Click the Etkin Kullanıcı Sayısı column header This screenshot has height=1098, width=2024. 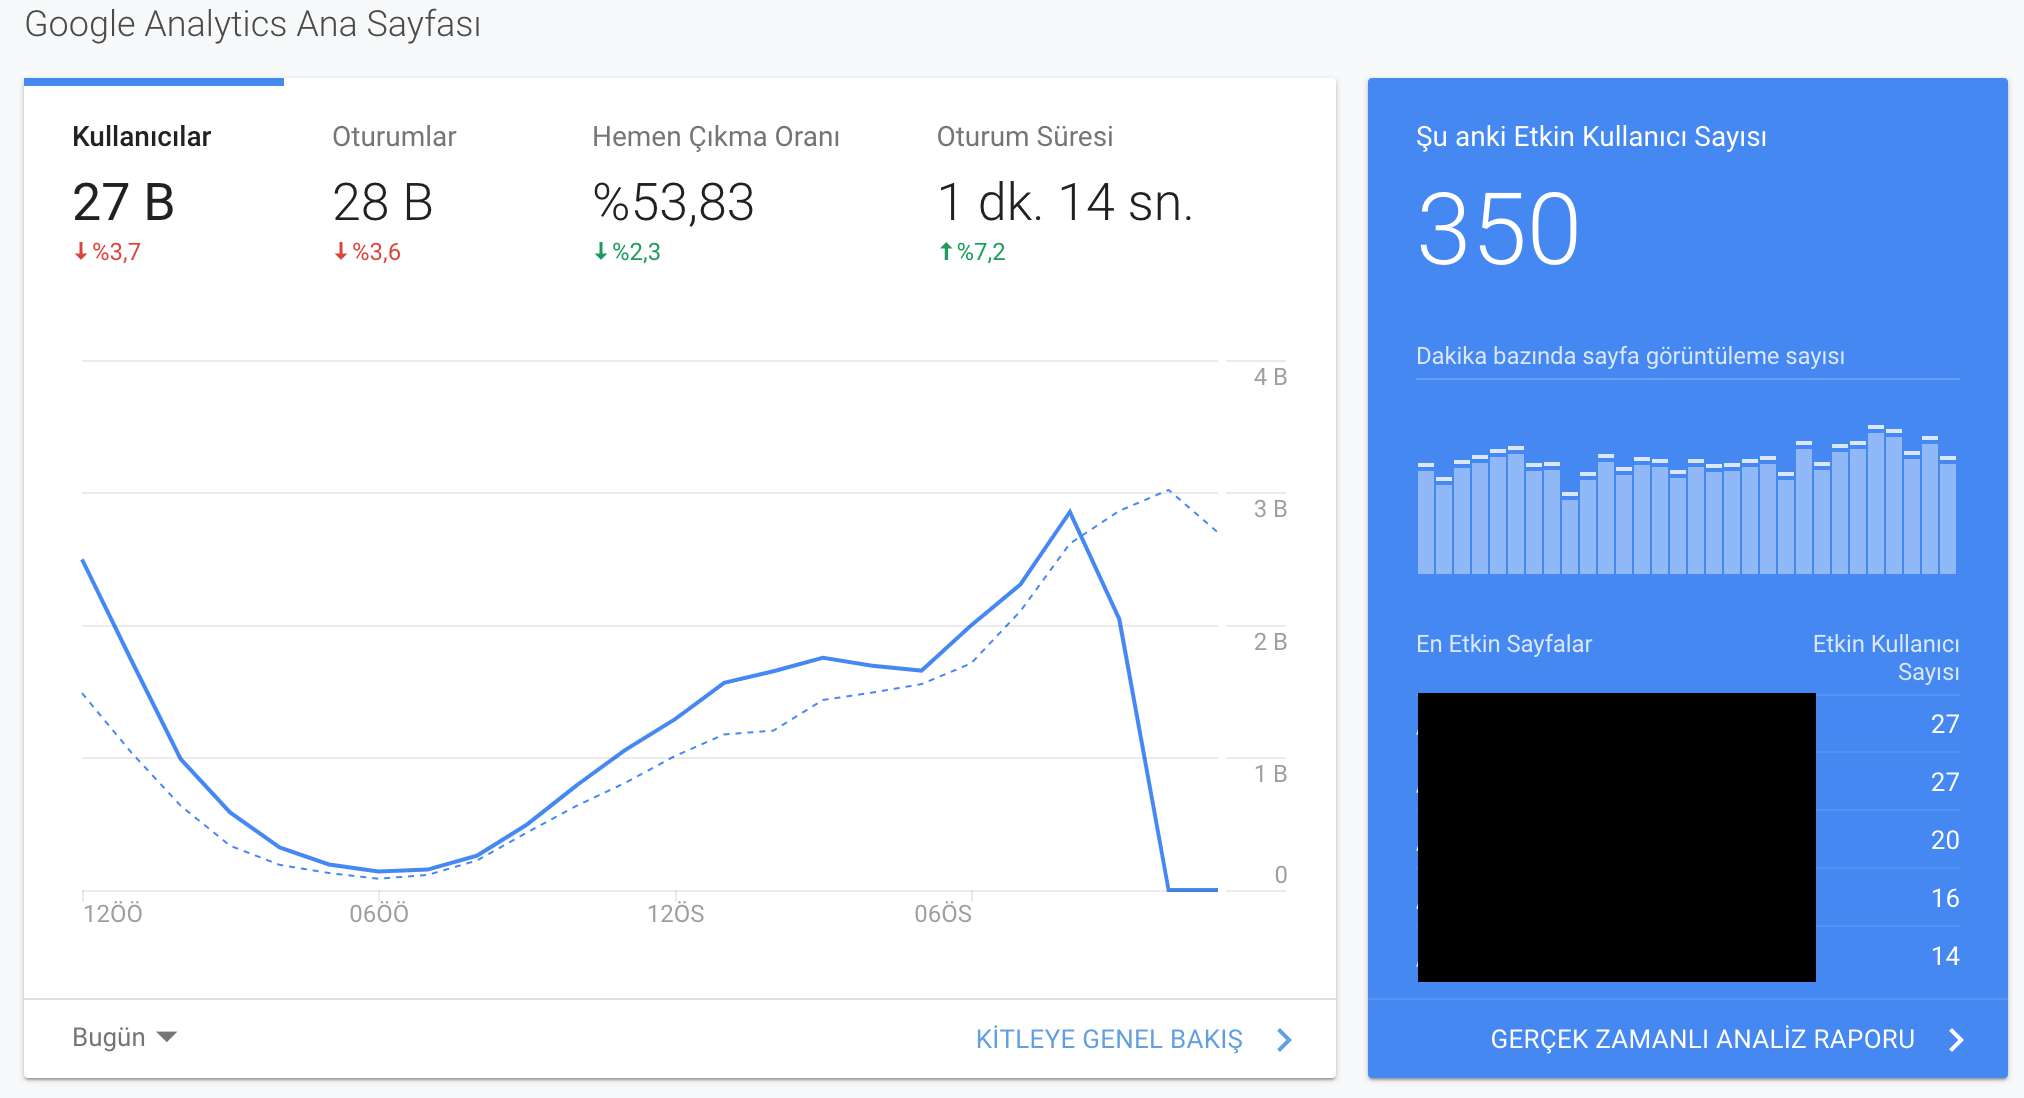1886,657
